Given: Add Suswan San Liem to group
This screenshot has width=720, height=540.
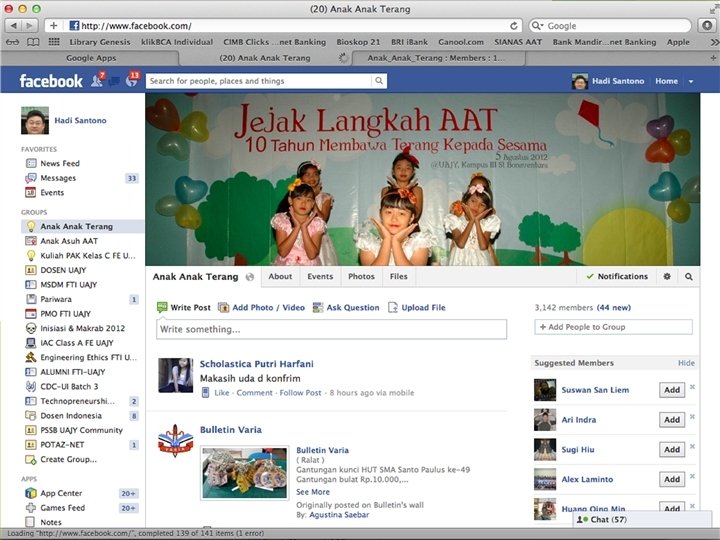Looking at the screenshot, I should pos(672,390).
